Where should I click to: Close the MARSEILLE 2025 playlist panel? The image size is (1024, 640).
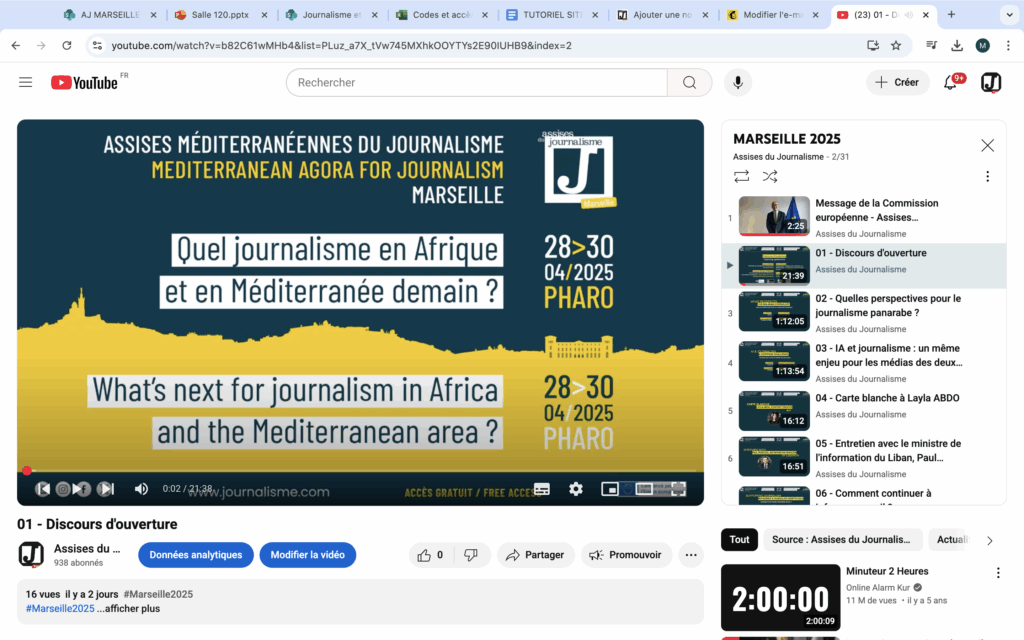(987, 145)
